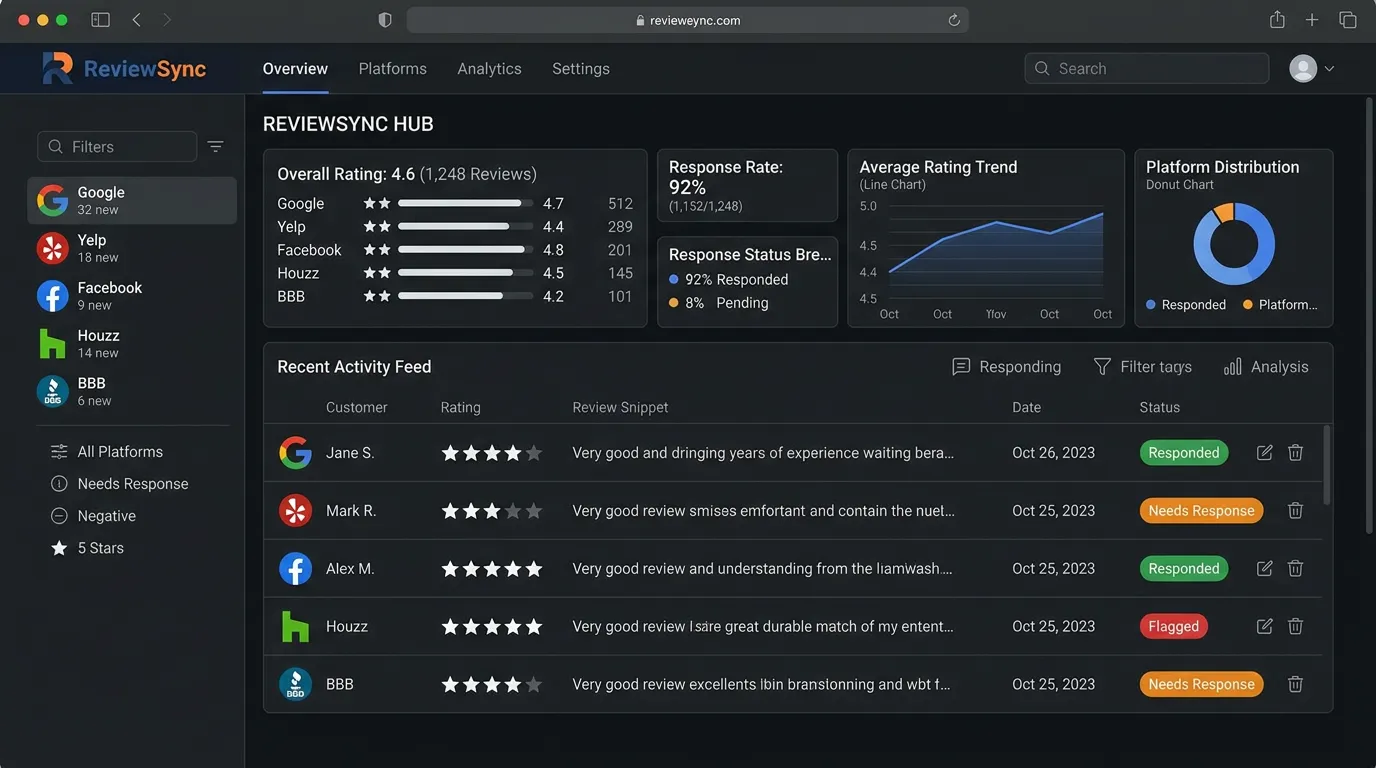
Task: Open the Analysis button
Action: click(x=1266, y=367)
